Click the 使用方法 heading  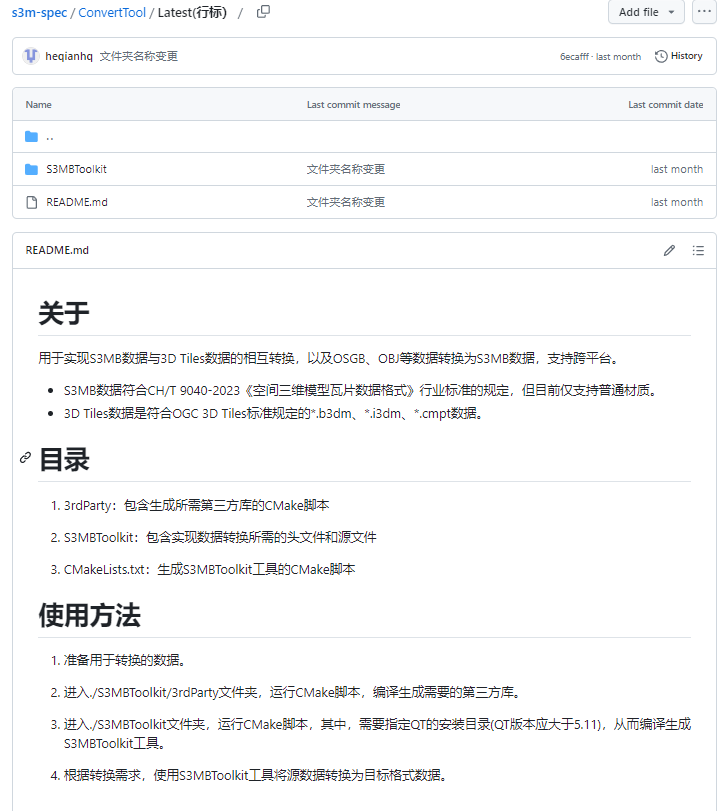89,615
